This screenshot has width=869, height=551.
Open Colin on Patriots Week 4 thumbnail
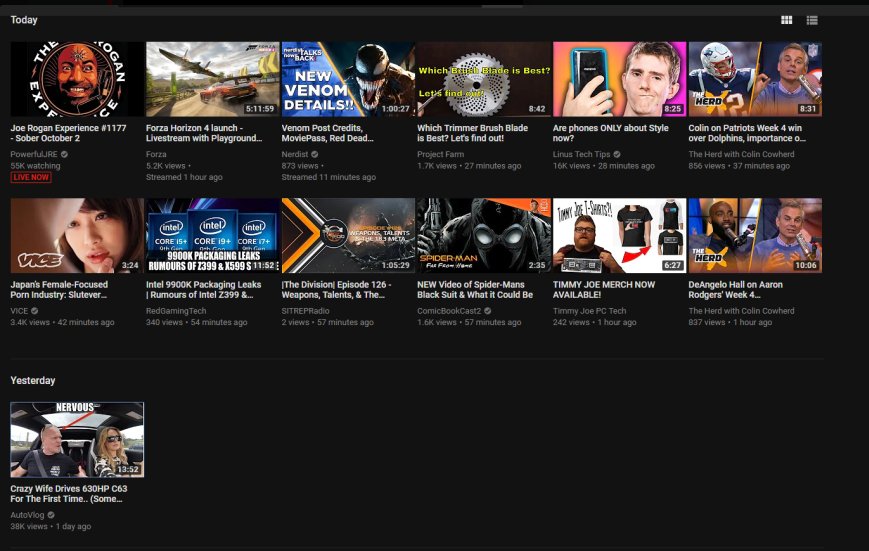coord(755,79)
